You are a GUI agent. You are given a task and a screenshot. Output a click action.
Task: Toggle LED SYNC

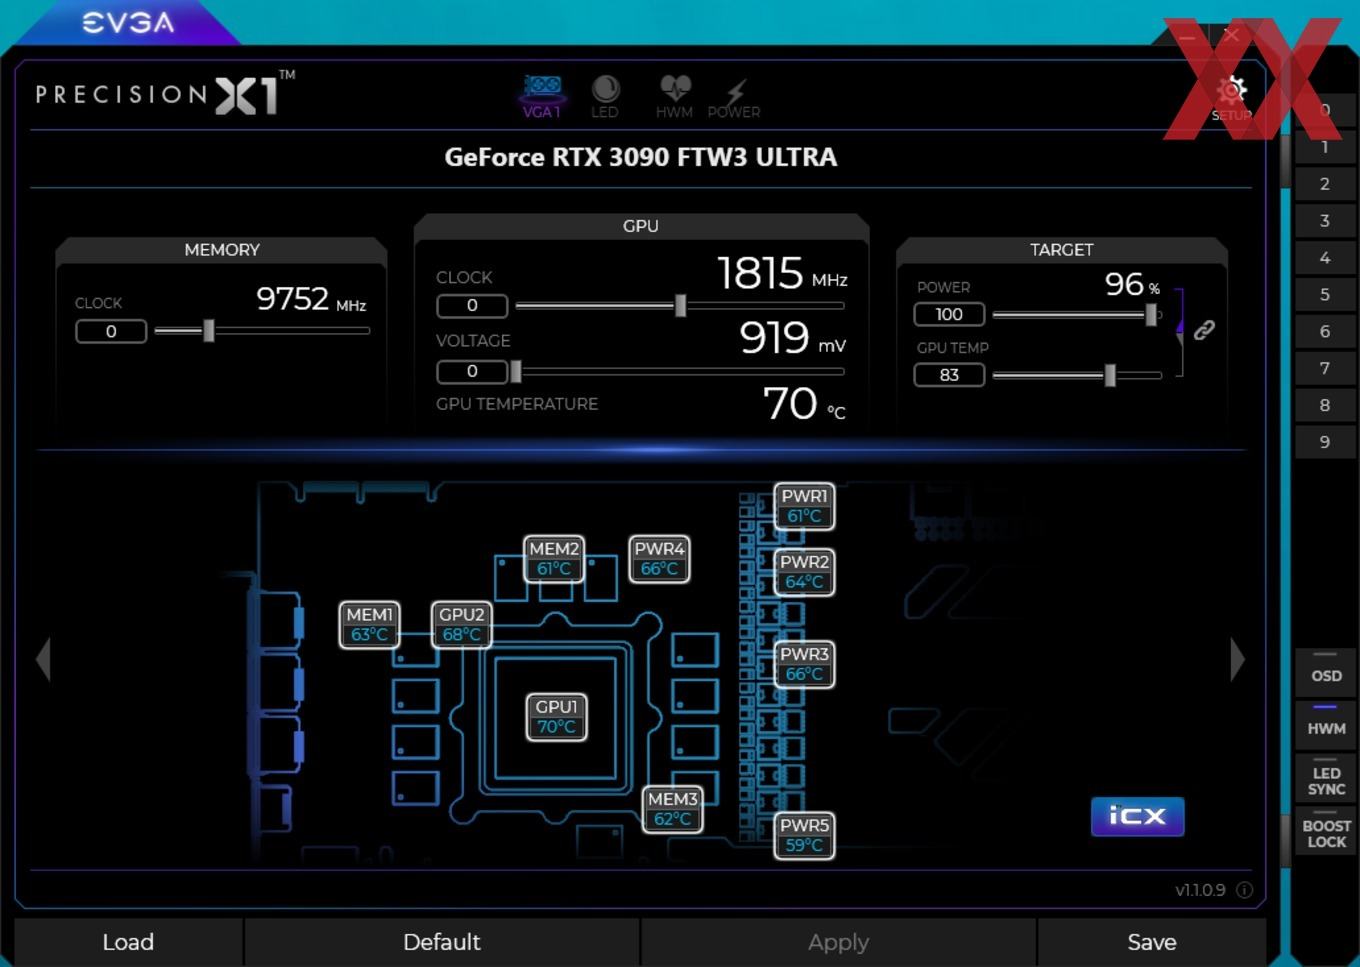click(x=1326, y=779)
